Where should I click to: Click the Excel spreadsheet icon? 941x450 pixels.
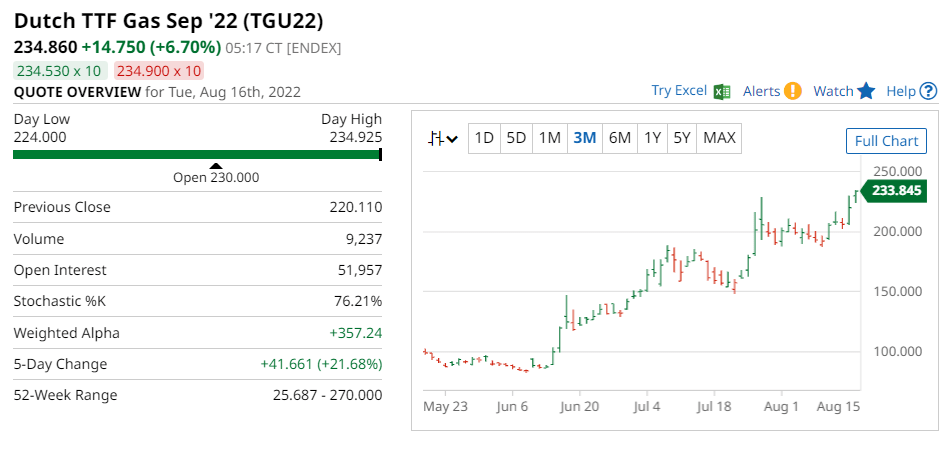pyautogui.click(x=722, y=91)
